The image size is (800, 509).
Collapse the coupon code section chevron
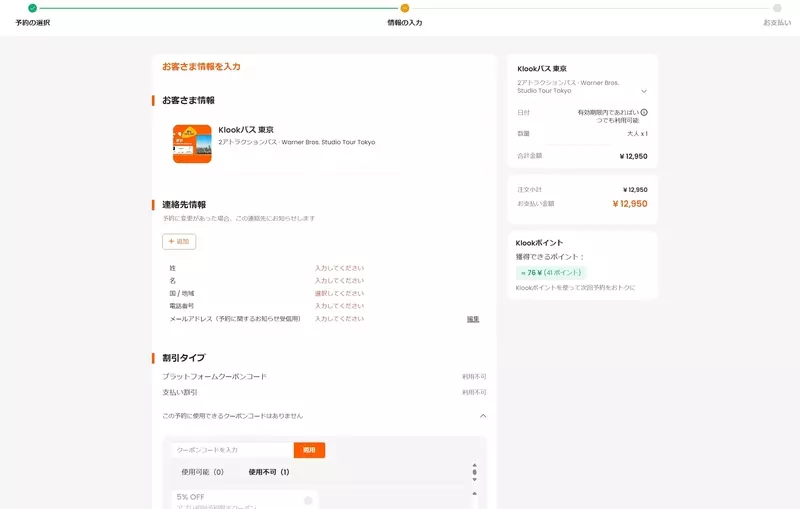[483, 415]
